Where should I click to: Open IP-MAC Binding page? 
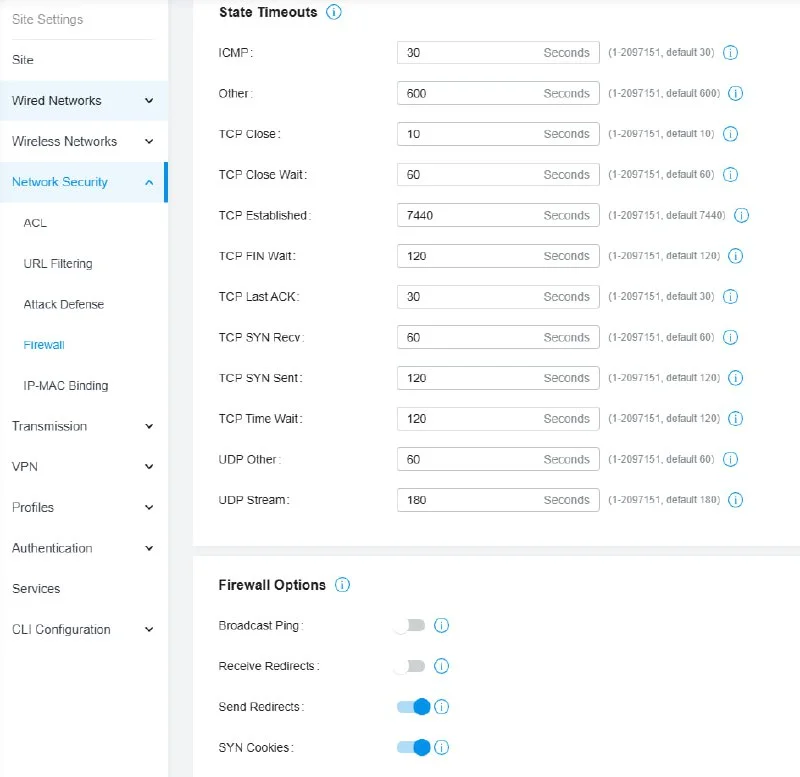click(x=66, y=386)
